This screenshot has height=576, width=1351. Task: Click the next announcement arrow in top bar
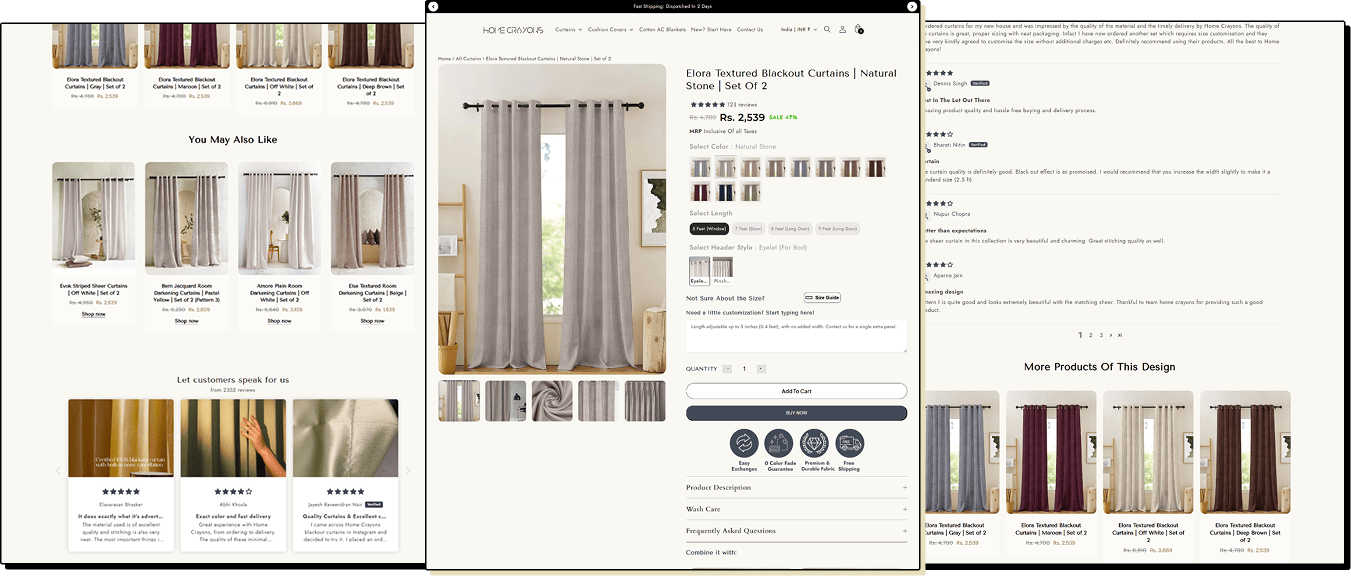click(x=912, y=6)
